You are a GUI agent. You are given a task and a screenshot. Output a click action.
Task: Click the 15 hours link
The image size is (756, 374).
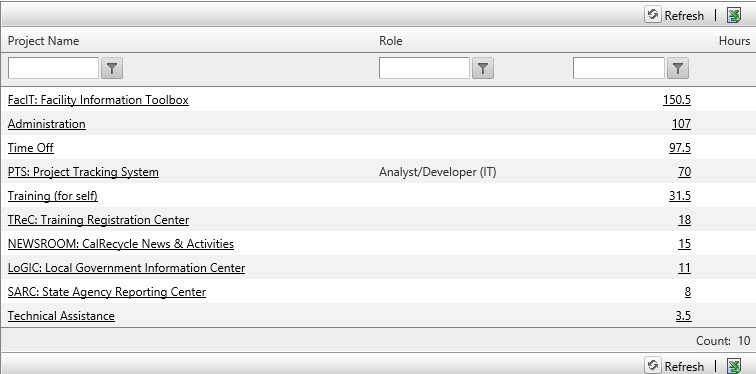pos(684,244)
